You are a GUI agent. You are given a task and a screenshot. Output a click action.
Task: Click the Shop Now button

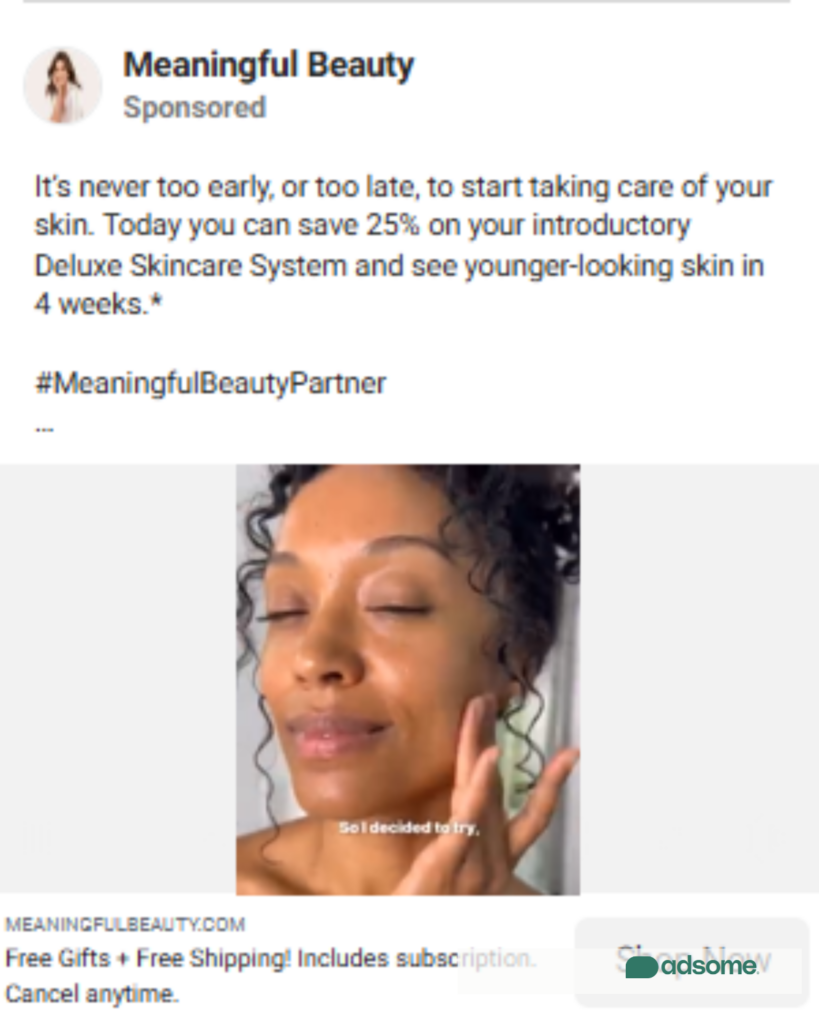point(692,961)
